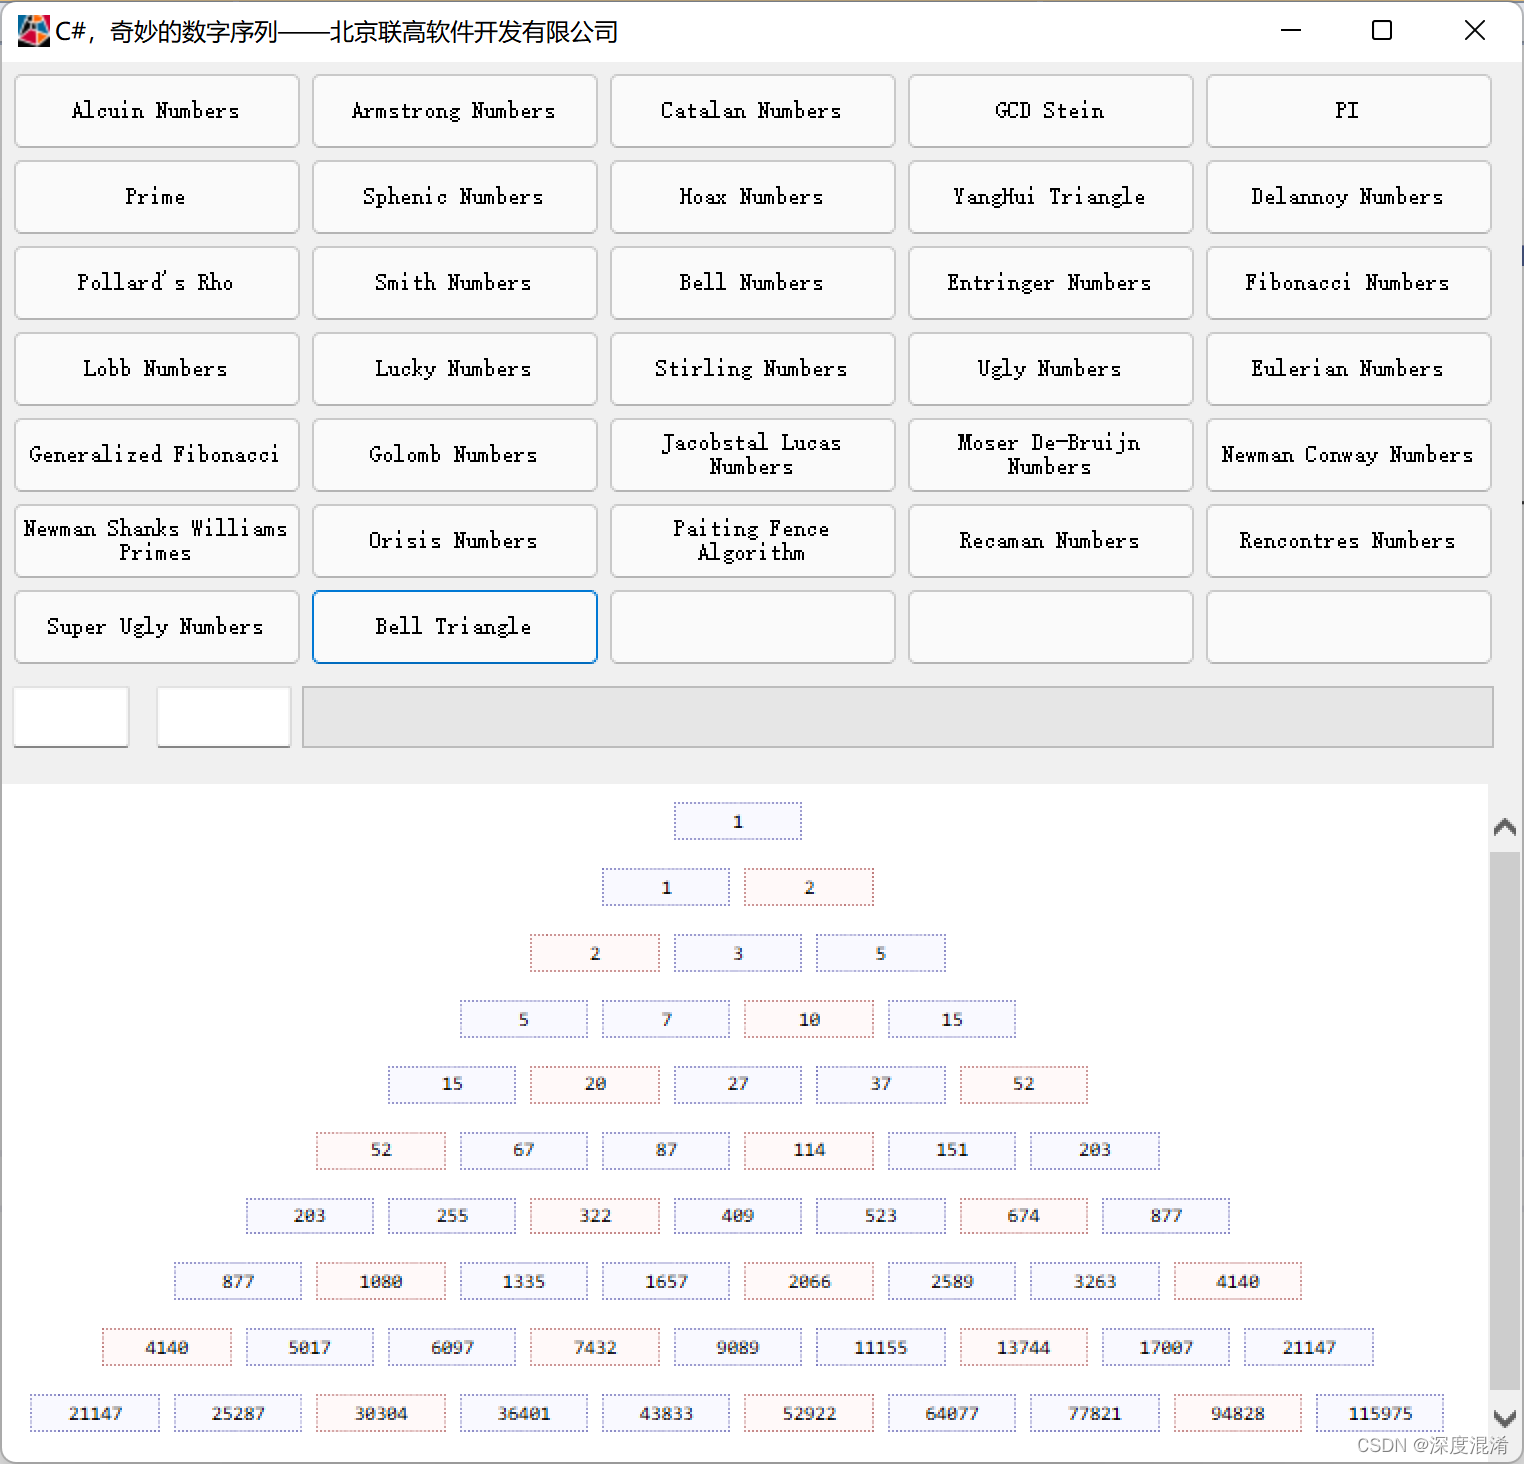
Task: Open Sphenic Numbers
Action: (x=455, y=197)
